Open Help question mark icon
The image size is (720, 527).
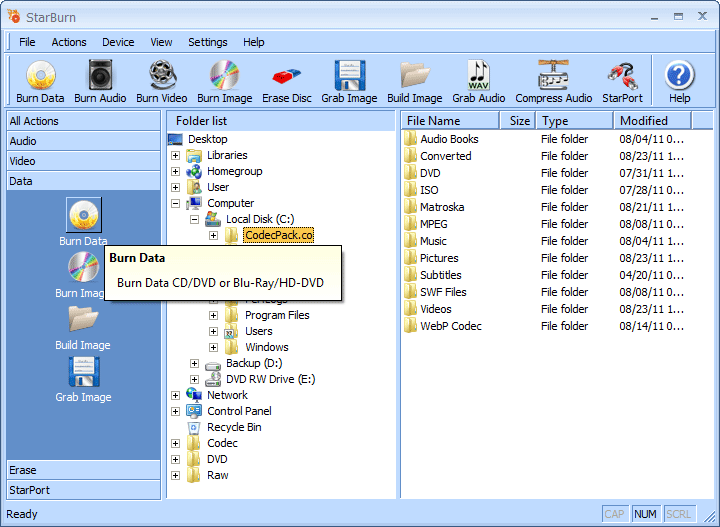pyautogui.click(x=679, y=75)
